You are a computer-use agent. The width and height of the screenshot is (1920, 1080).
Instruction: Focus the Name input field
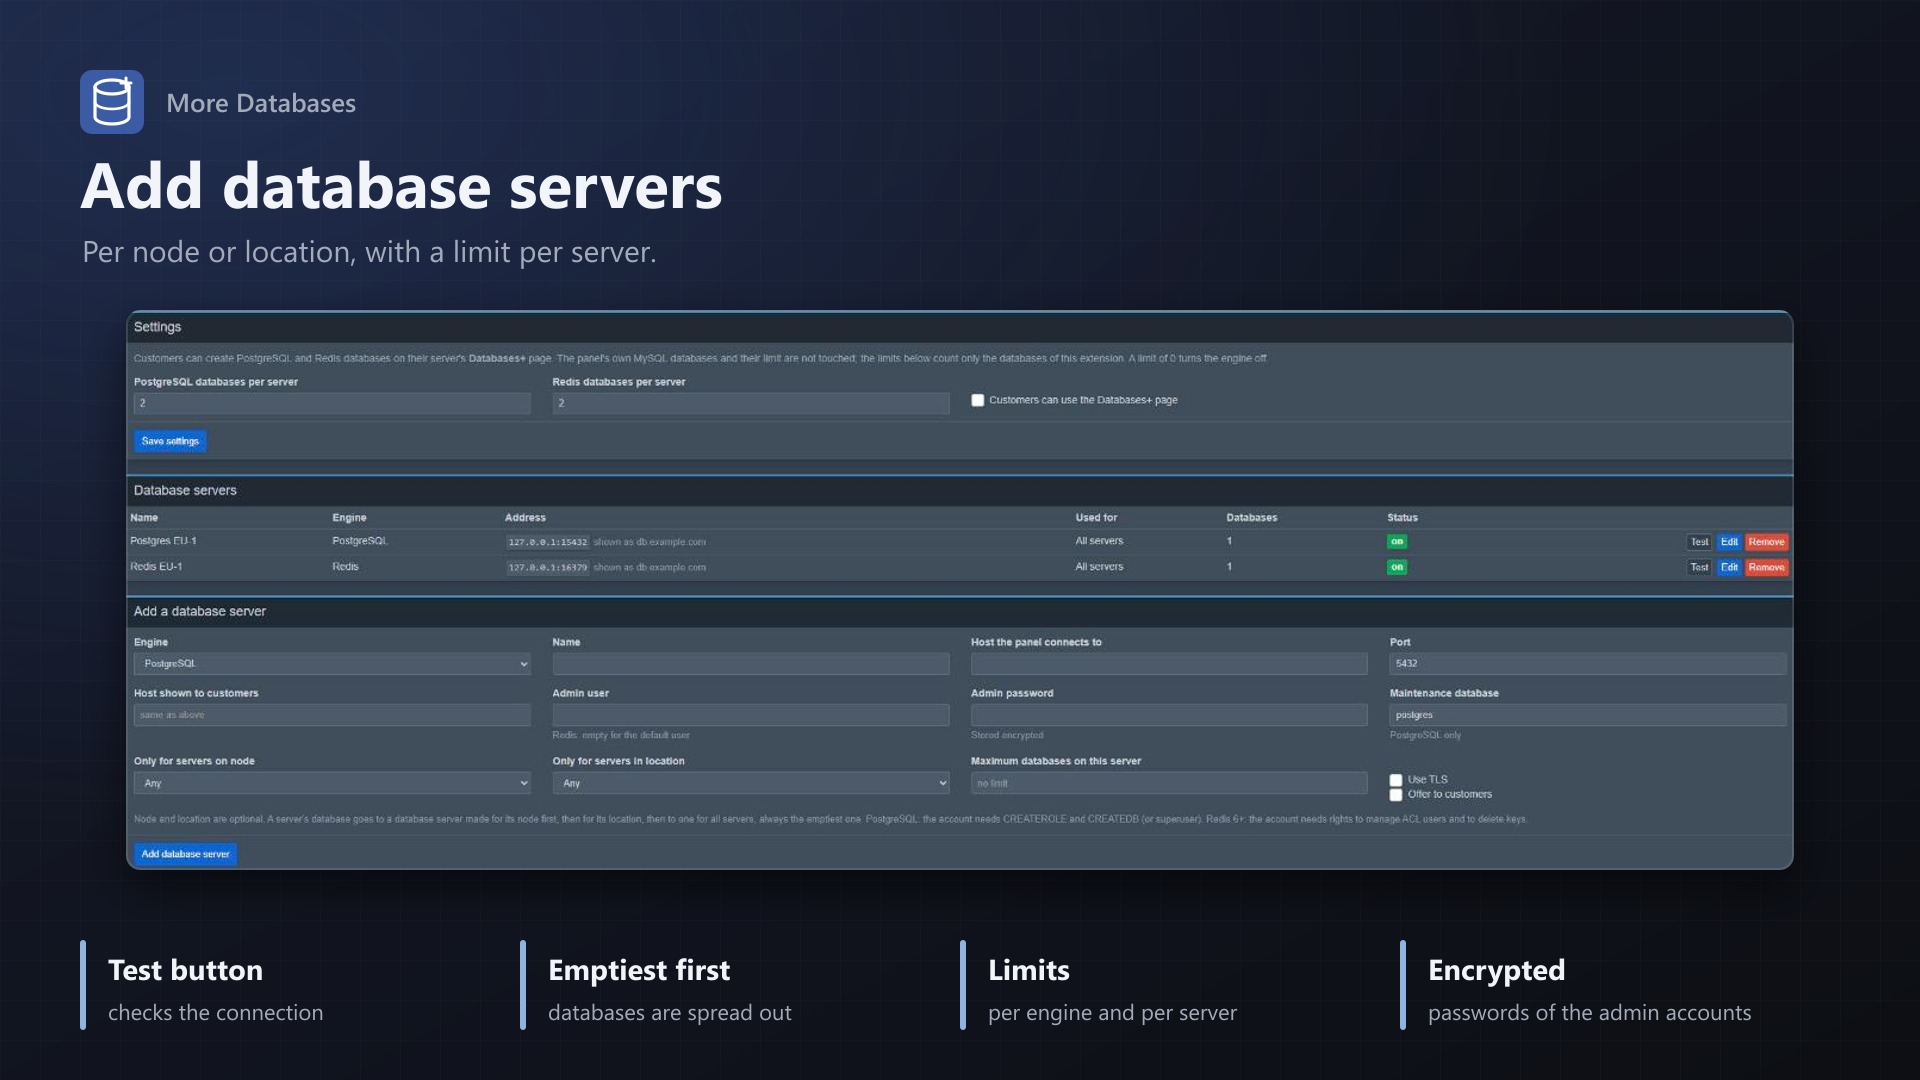[x=751, y=664]
